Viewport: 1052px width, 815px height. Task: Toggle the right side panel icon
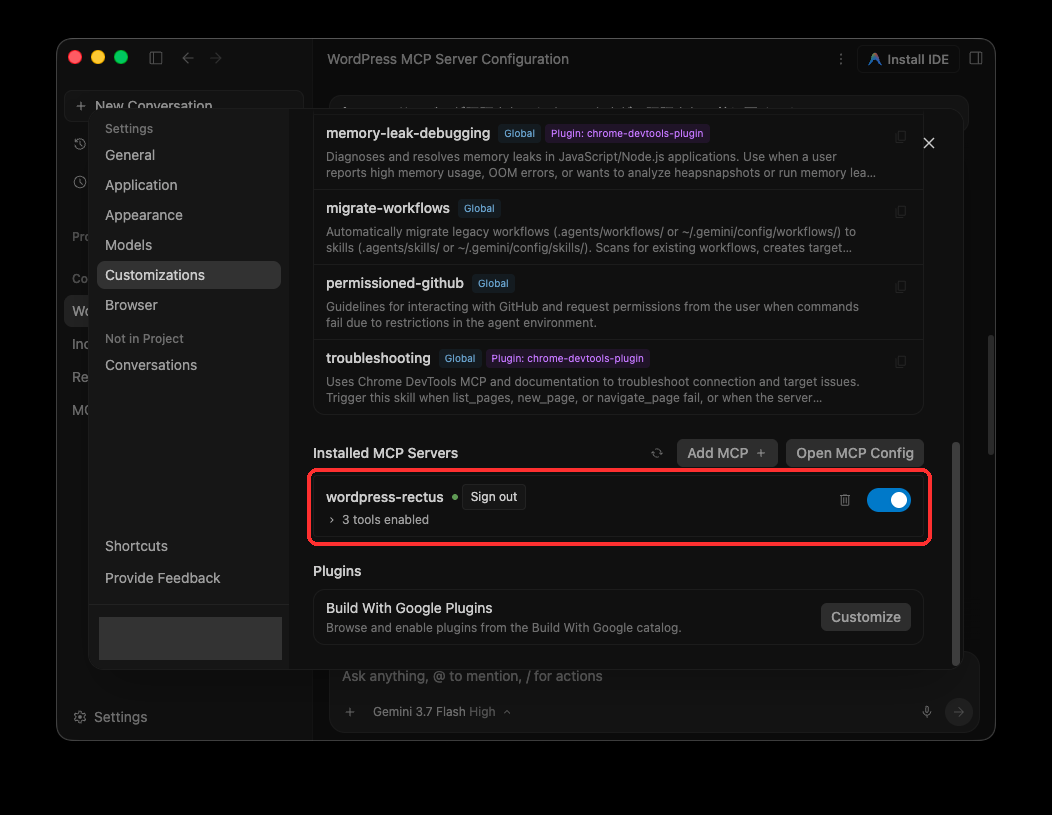[976, 58]
